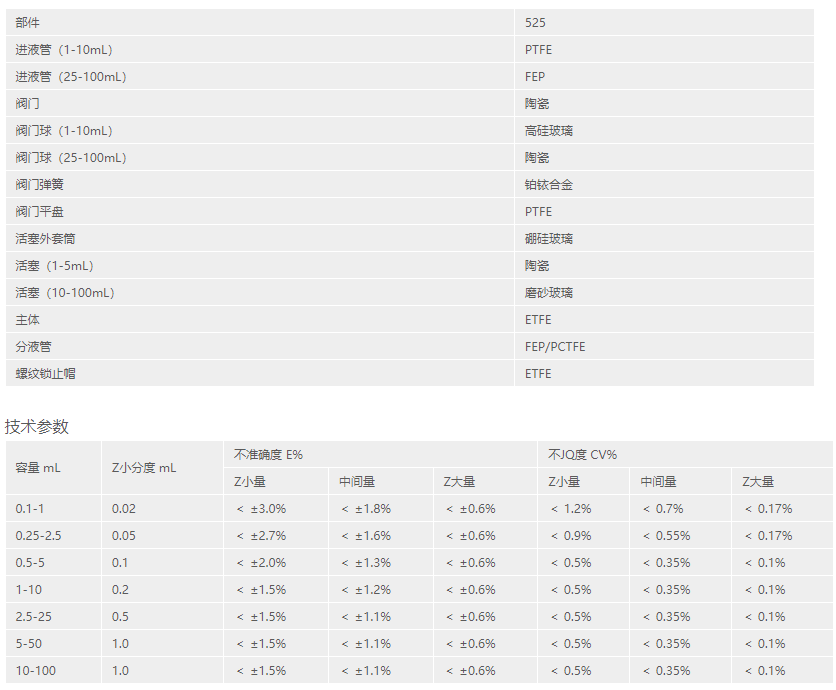
Task: Click the 进液管（1-10mL） row label
Action: (71, 49)
